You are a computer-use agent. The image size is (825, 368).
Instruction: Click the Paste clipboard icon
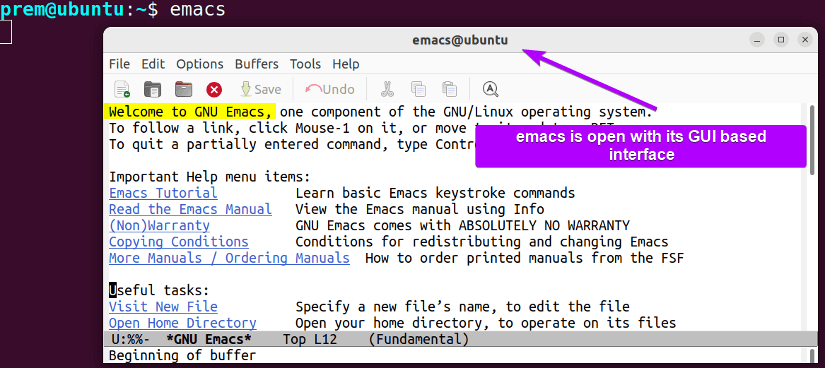point(449,89)
